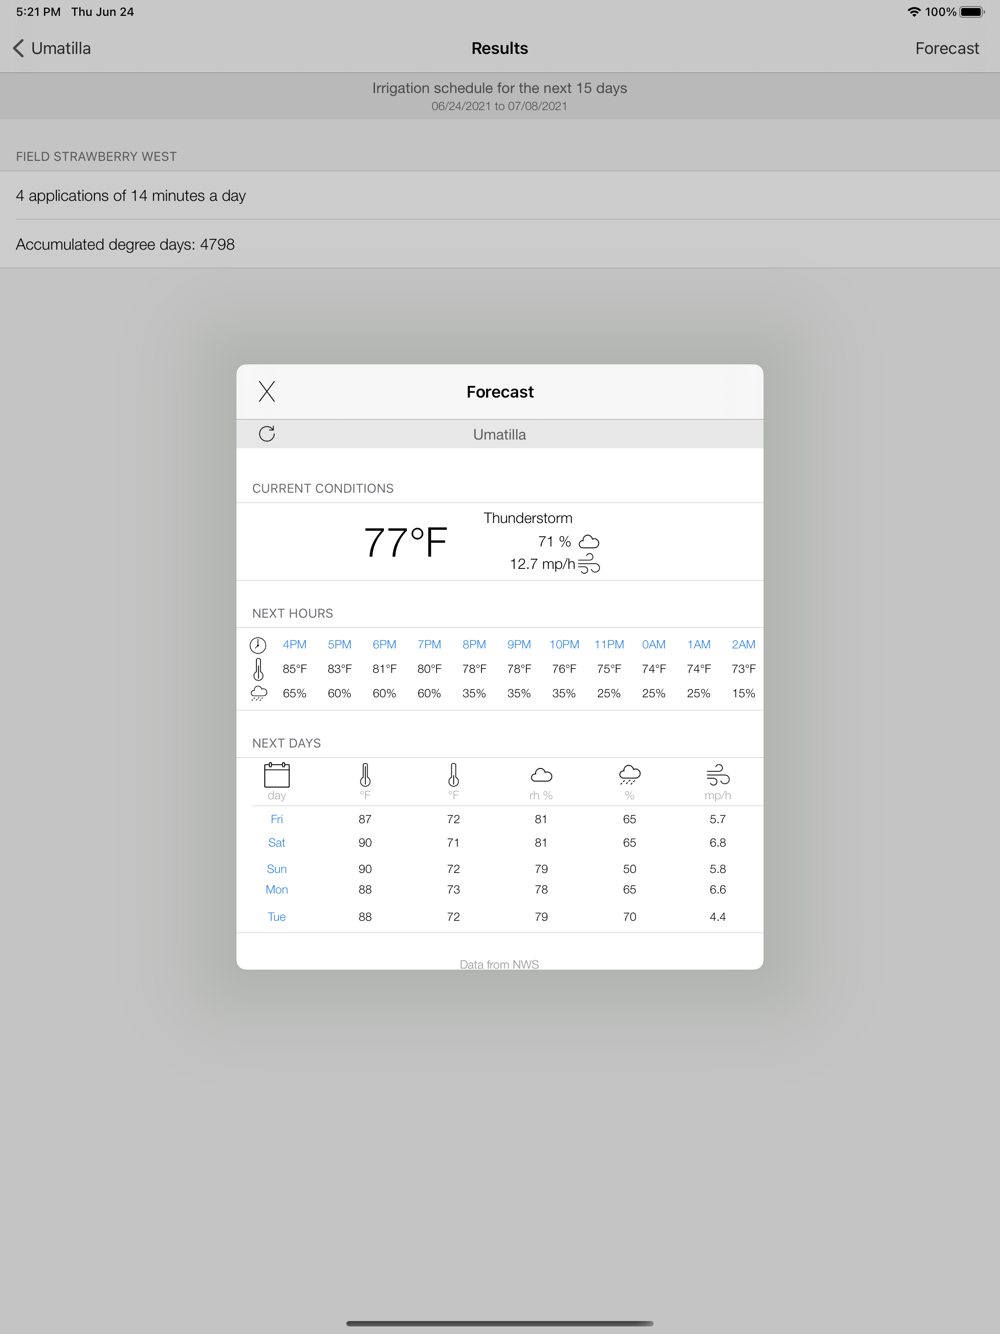Select the Tue forecast row
The height and width of the screenshot is (1334, 1000).
coord(500,917)
